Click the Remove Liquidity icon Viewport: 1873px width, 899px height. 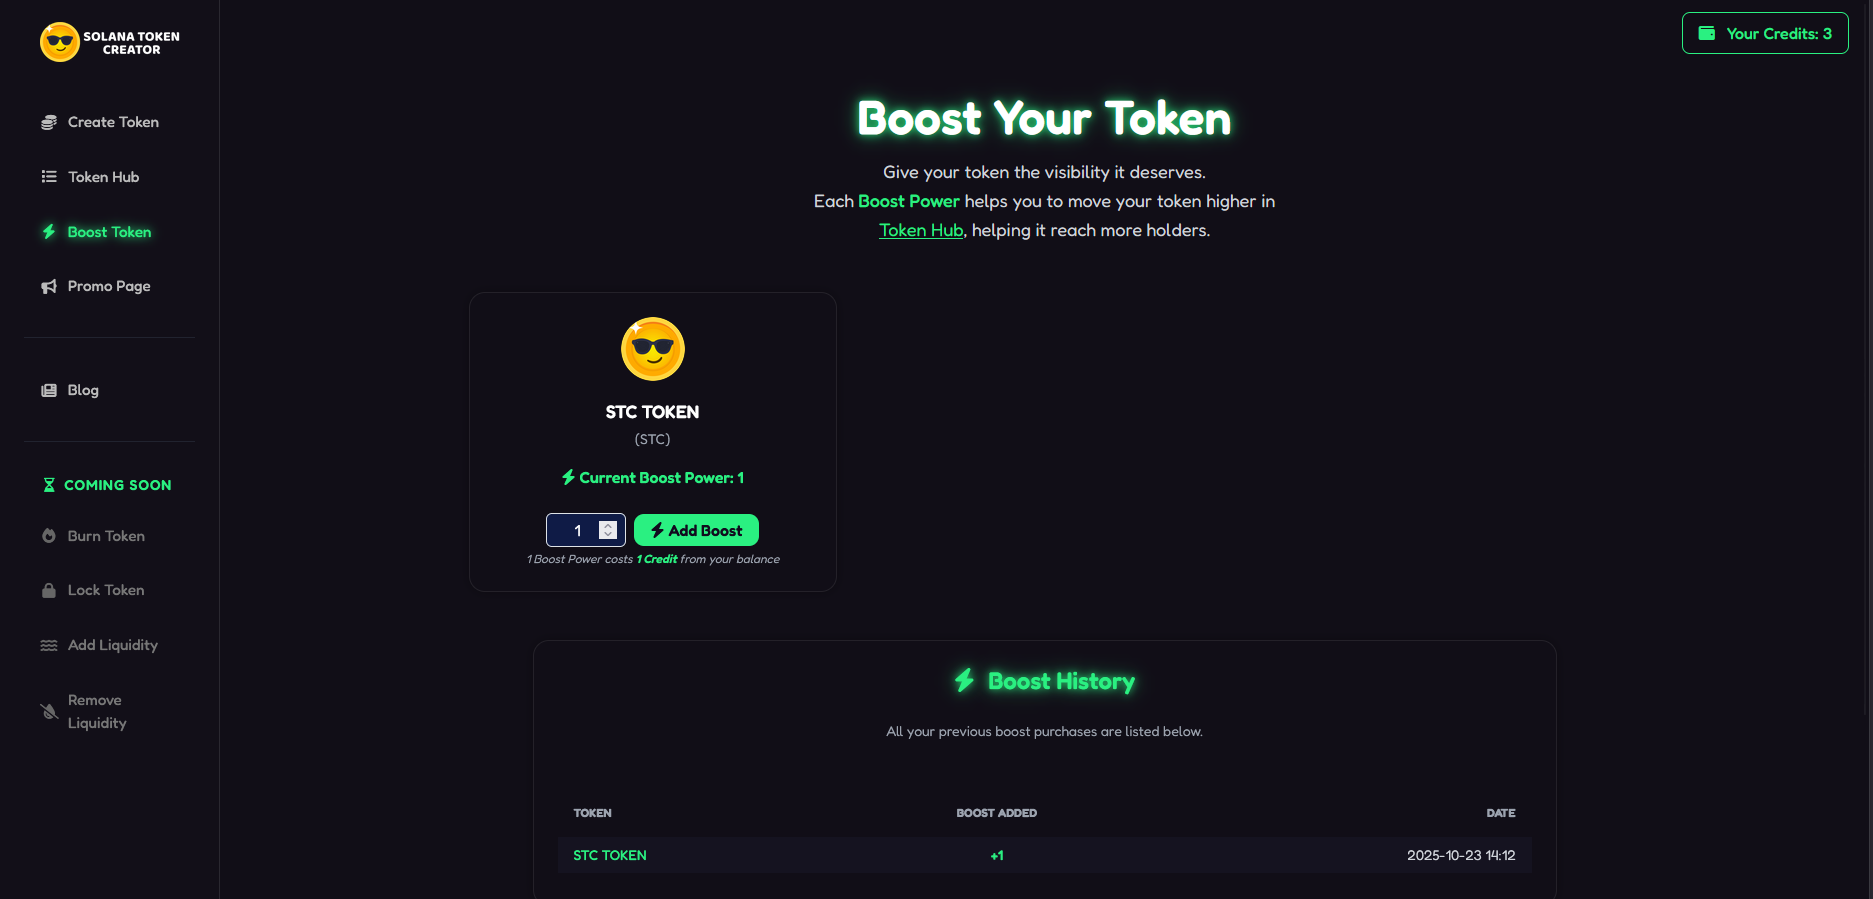point(49,712)
